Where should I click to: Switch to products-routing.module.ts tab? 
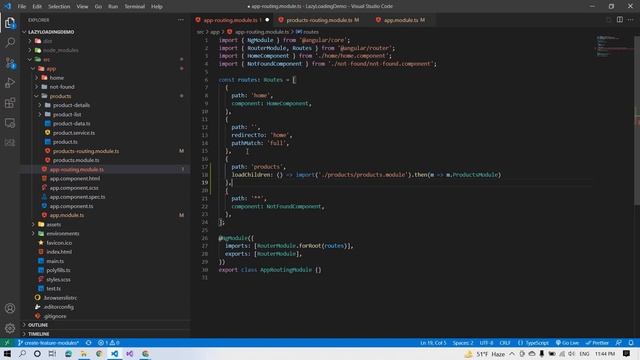point(318,20)
